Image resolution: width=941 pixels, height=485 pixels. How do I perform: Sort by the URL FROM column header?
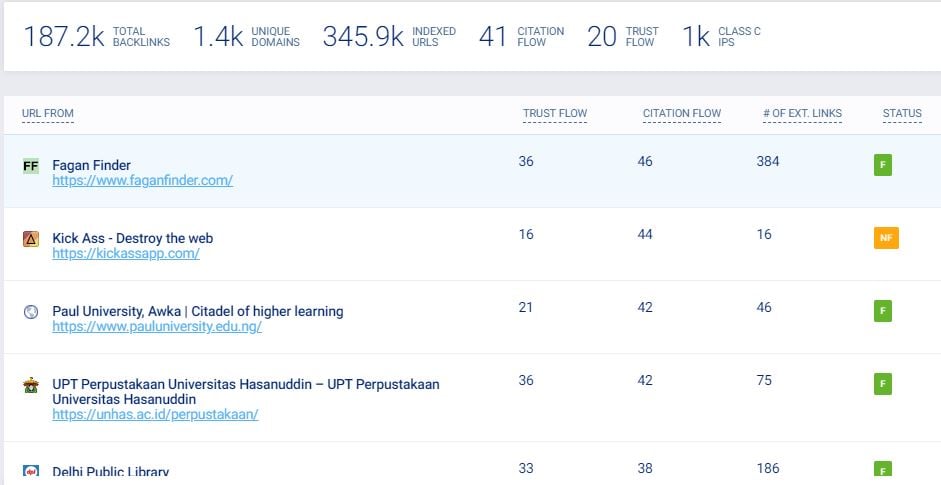pos(48,114)
